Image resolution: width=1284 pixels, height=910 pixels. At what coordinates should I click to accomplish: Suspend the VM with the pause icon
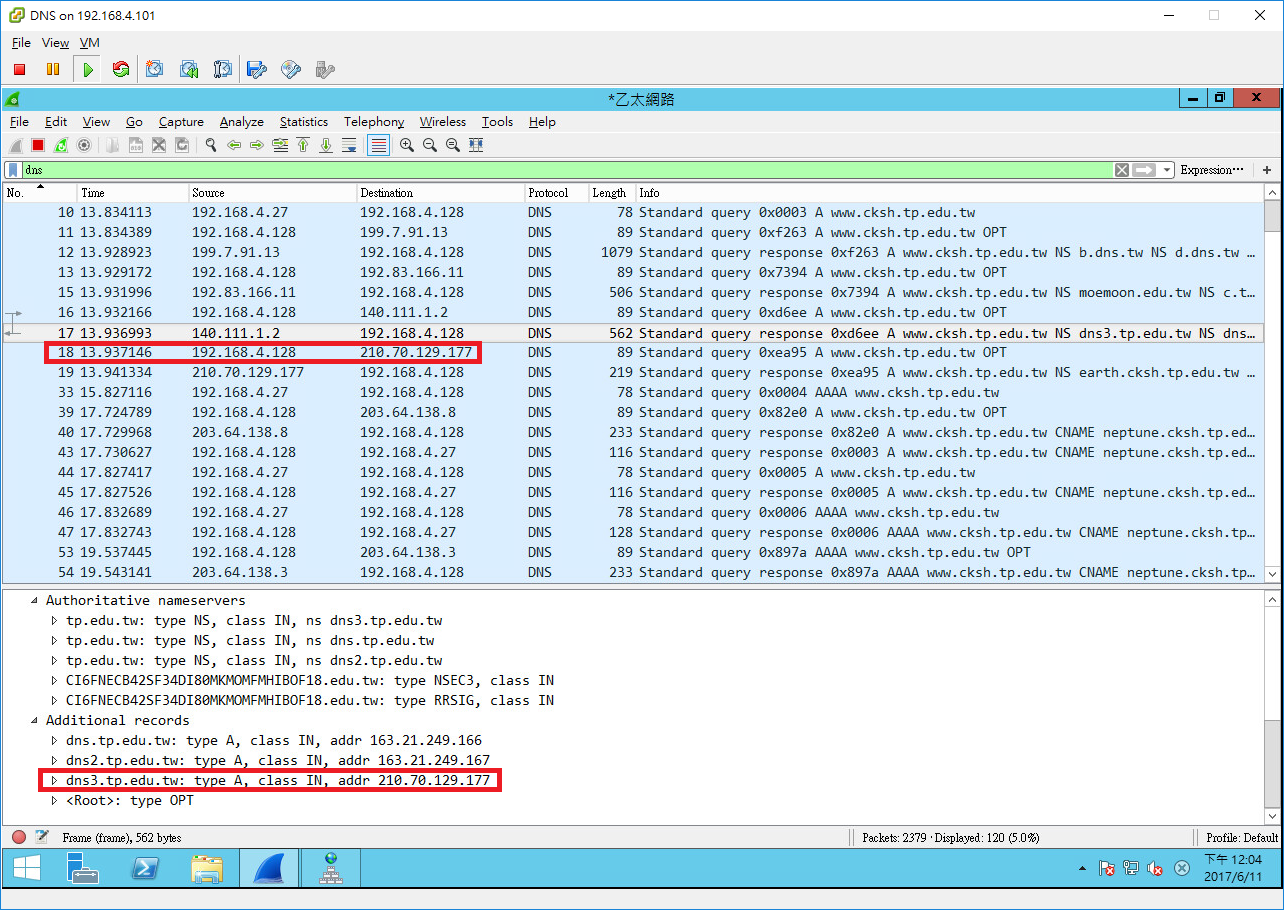(x=53, y=69)
